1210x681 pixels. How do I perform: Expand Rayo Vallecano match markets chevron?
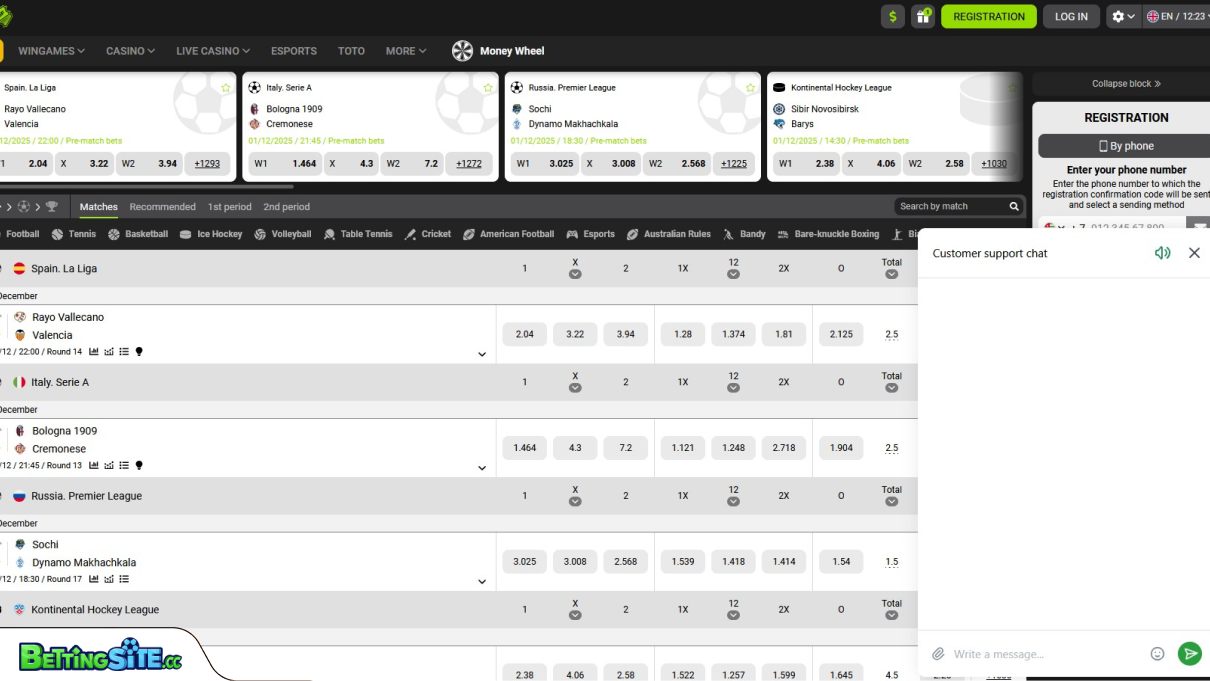point(482,355)
